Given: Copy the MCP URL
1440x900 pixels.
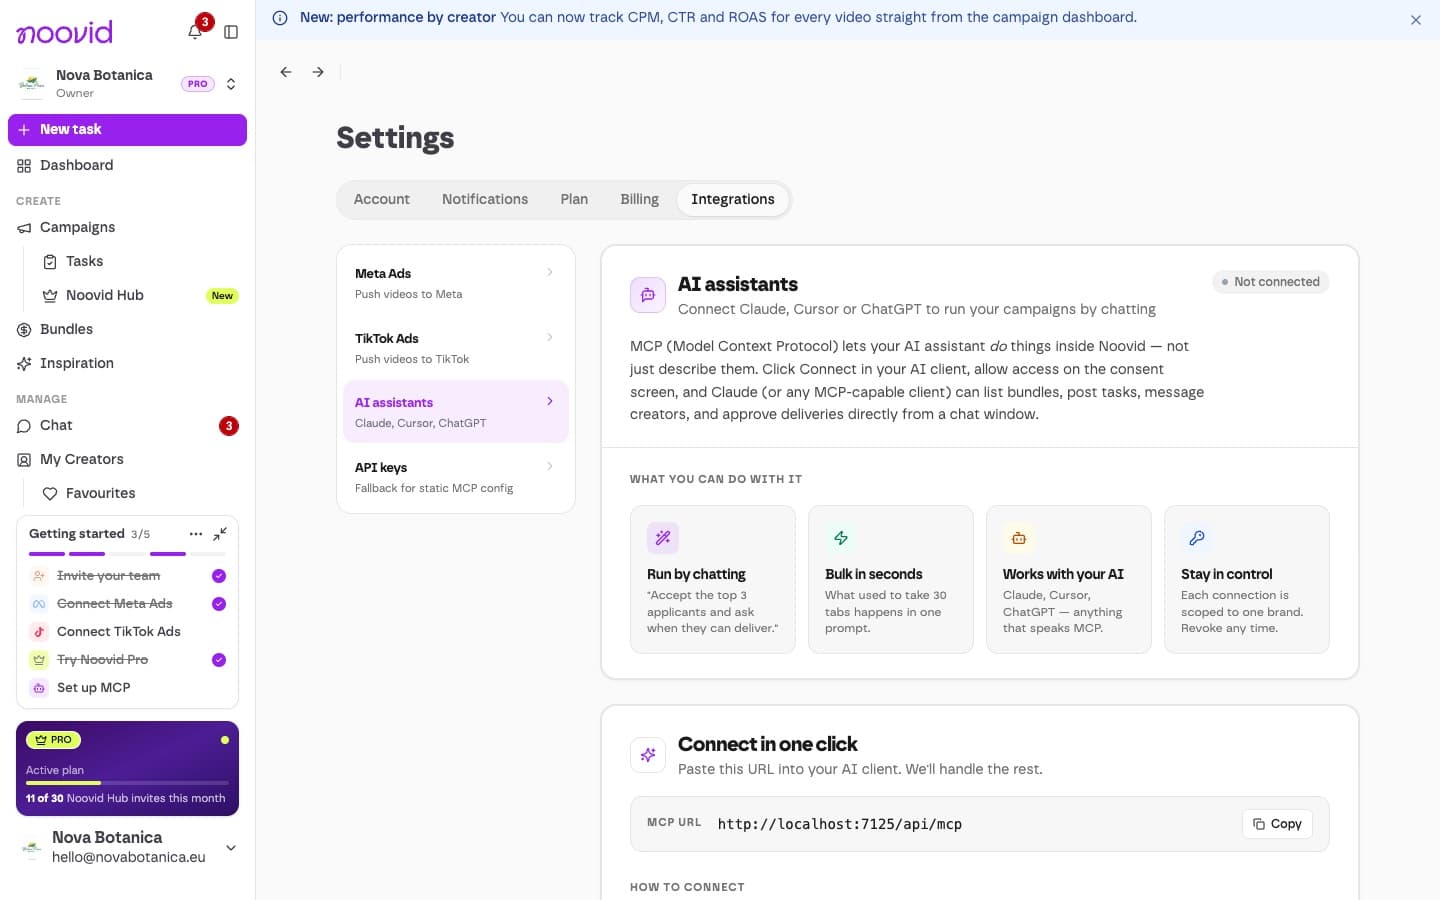Looking at the screenshot, I should click(1277, 824).
